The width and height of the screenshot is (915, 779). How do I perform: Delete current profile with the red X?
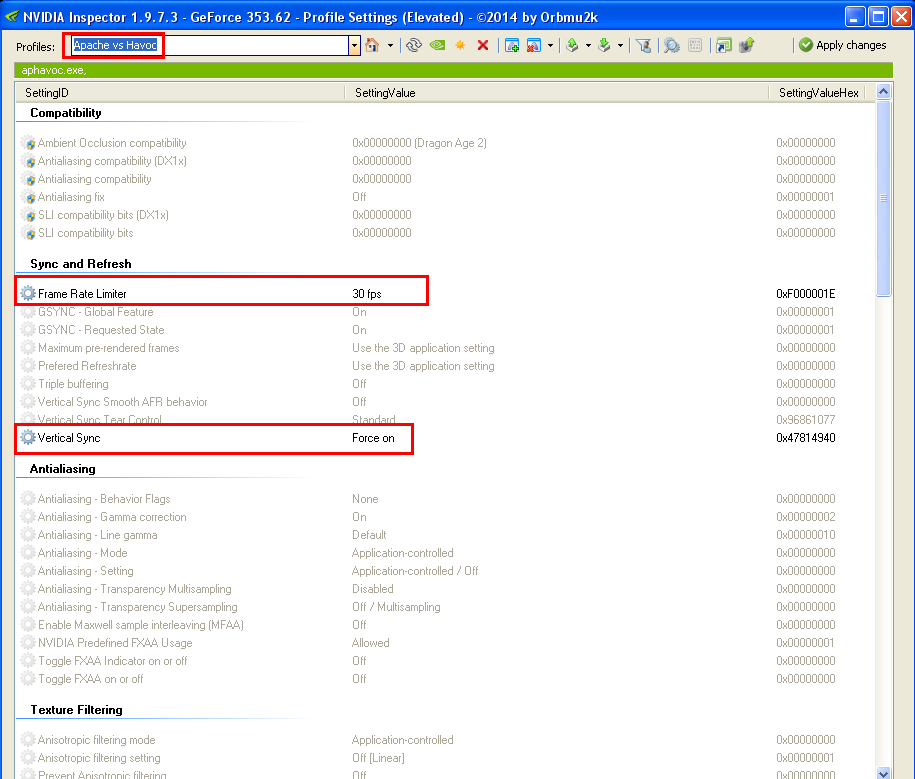(x=483, y=45)
